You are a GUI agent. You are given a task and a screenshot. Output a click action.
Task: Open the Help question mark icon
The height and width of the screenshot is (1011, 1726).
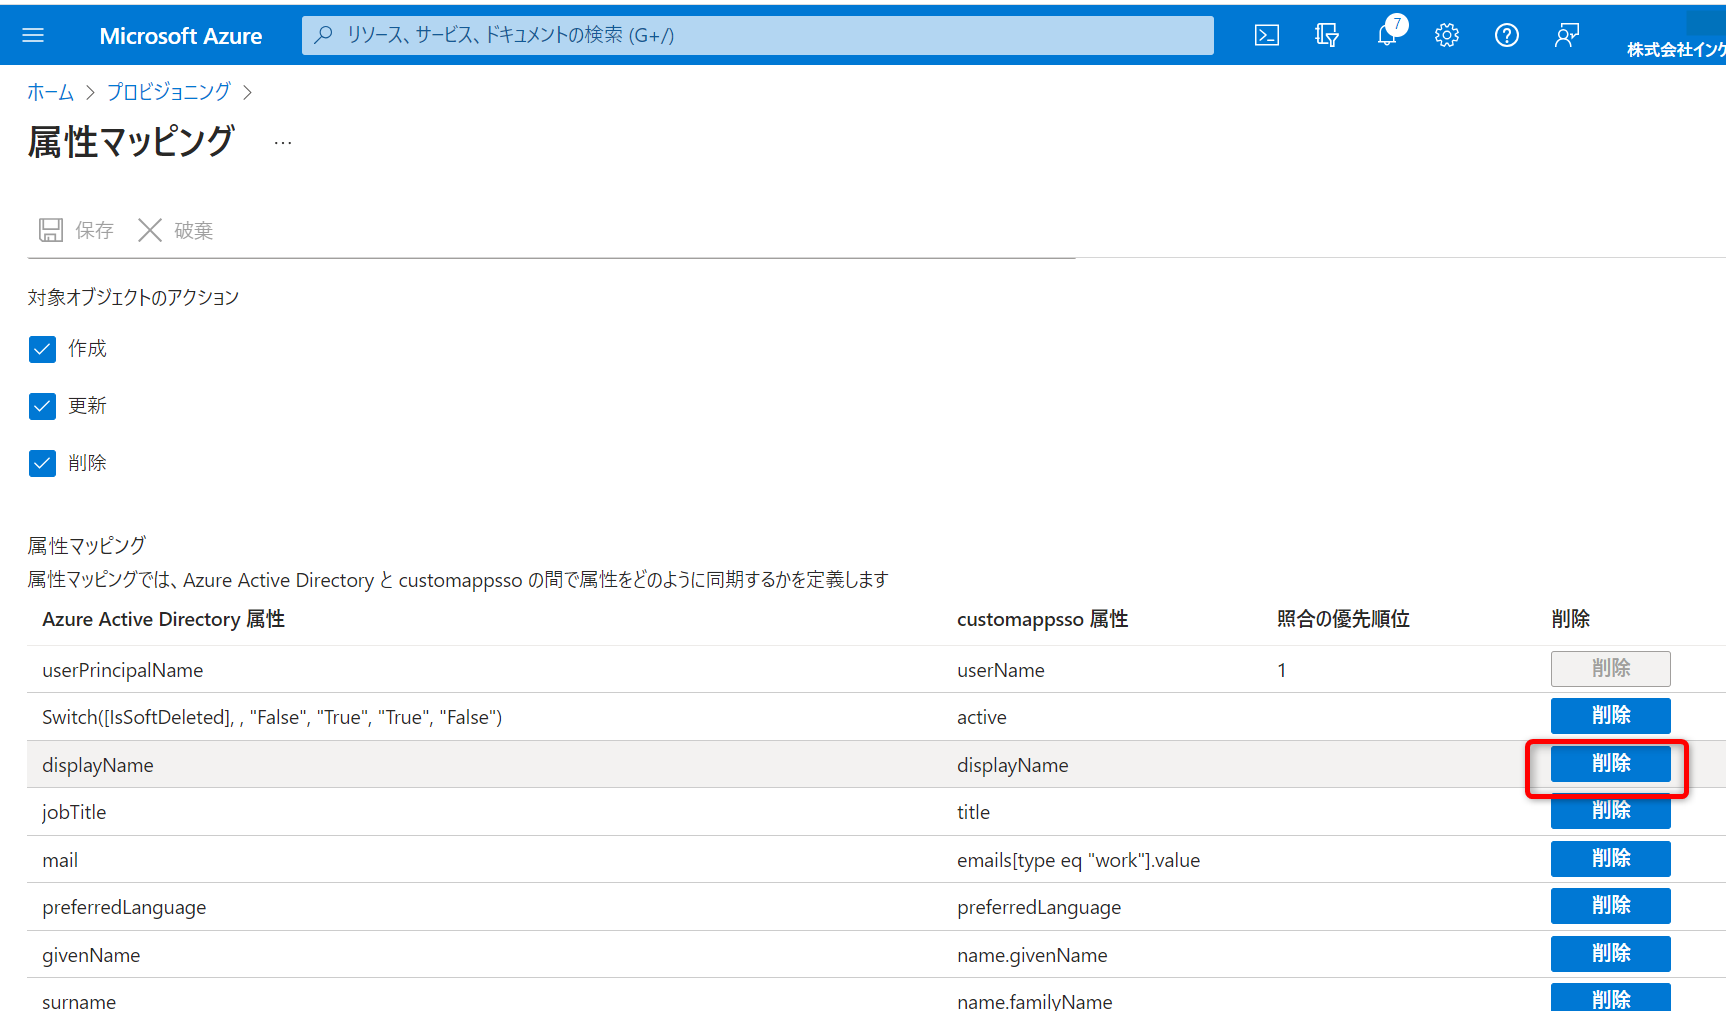[x=1506, y=36]
